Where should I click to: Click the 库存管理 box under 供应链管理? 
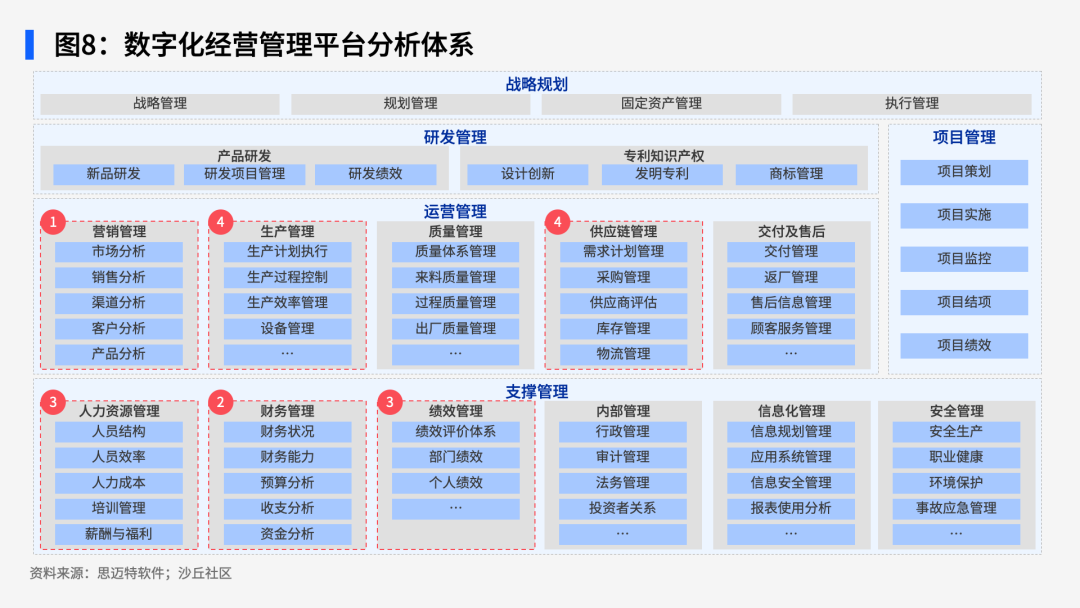(x=624, y=328)
